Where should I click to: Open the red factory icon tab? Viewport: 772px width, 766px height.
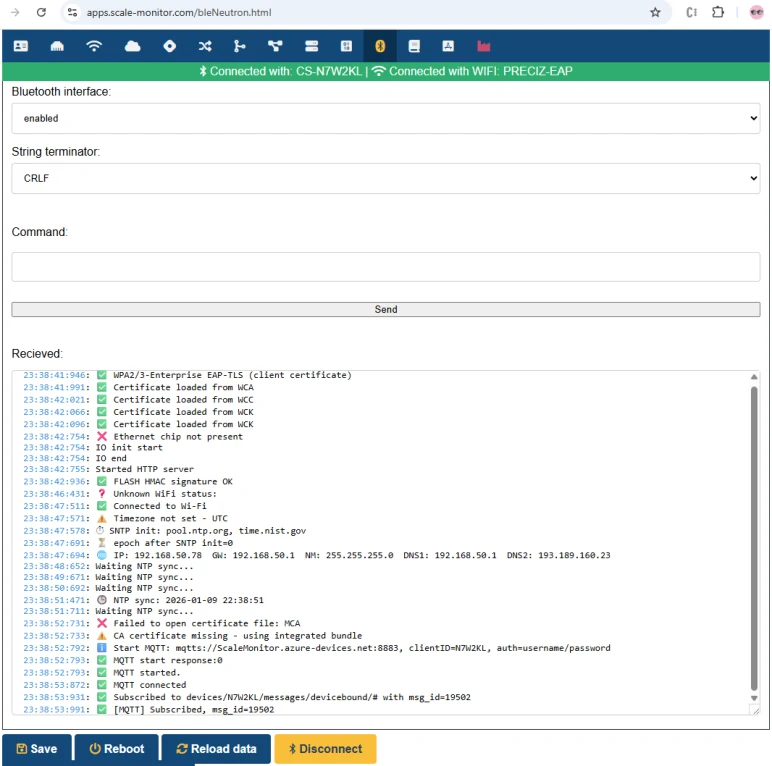click(x=483, y=46)
